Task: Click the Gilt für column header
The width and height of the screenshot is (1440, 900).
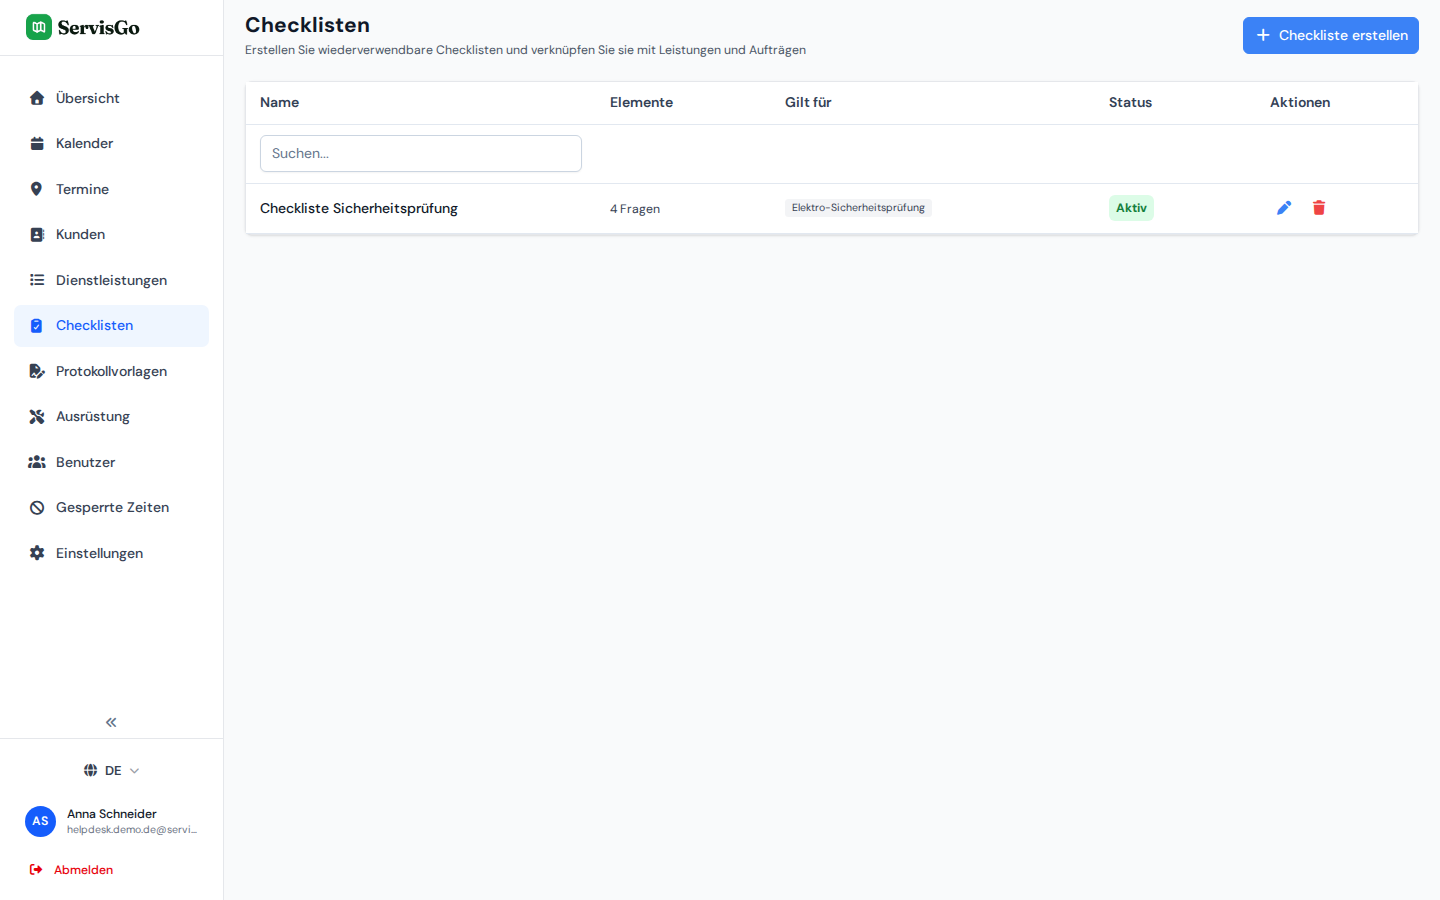Action: 808,103
